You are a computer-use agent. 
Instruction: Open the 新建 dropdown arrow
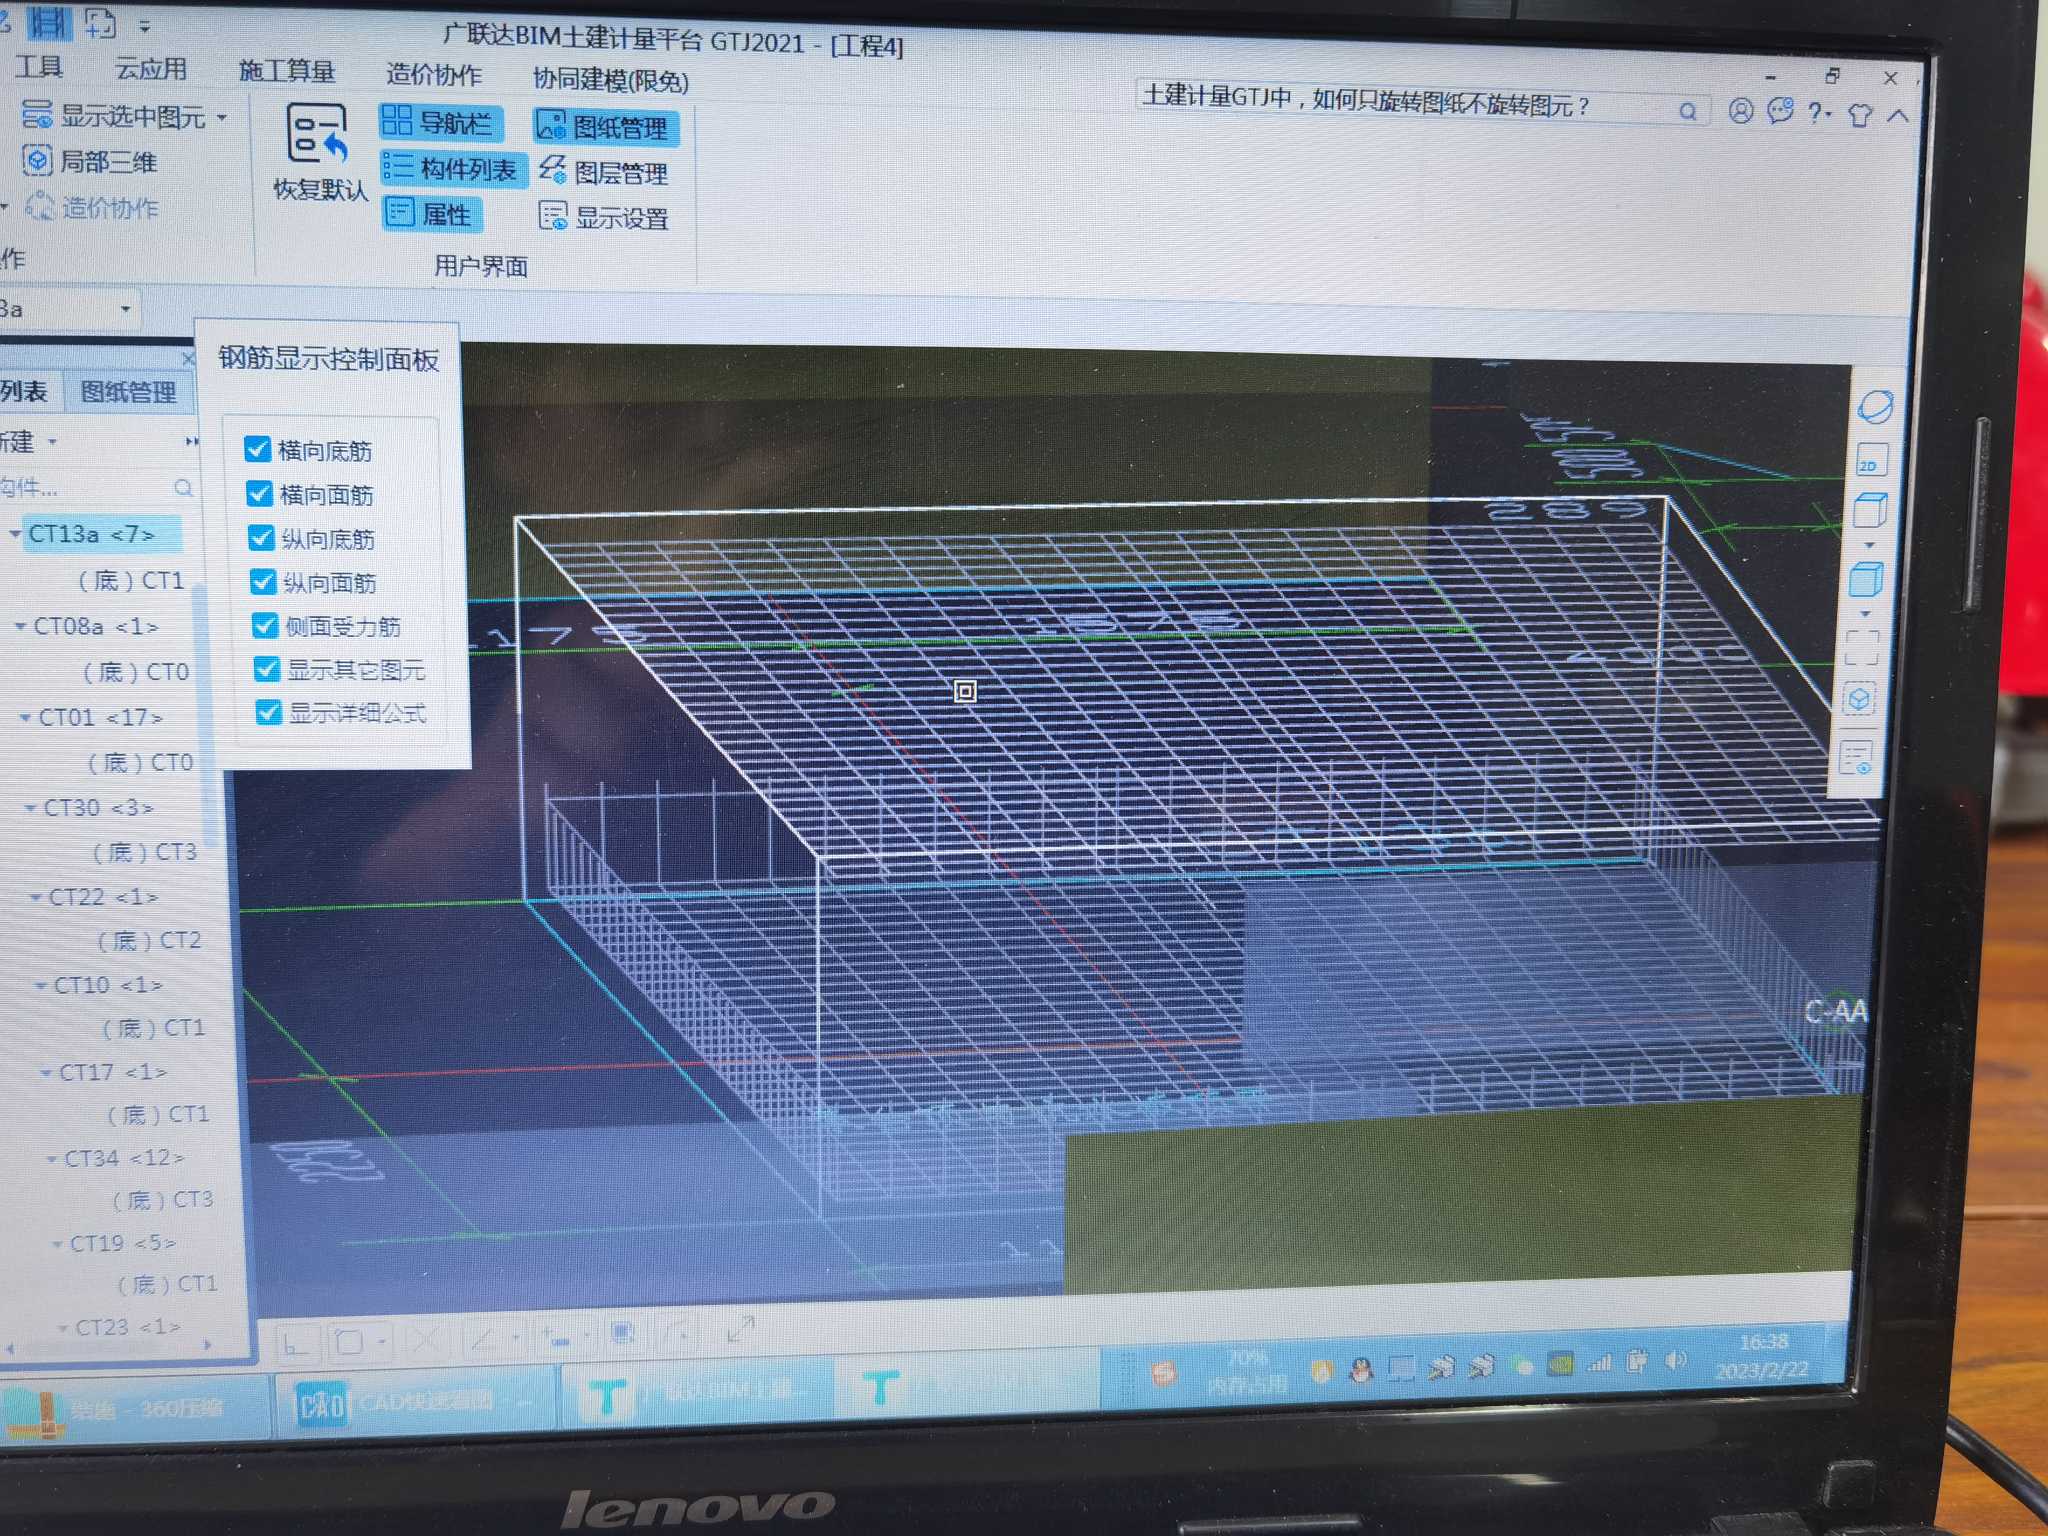coord(52,441)
